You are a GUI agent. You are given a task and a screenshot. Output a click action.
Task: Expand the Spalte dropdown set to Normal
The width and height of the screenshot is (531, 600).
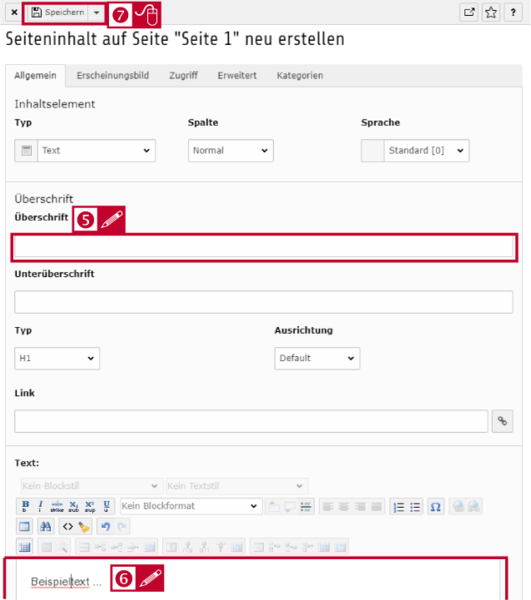pyautogui.click(x=231, y=150)
